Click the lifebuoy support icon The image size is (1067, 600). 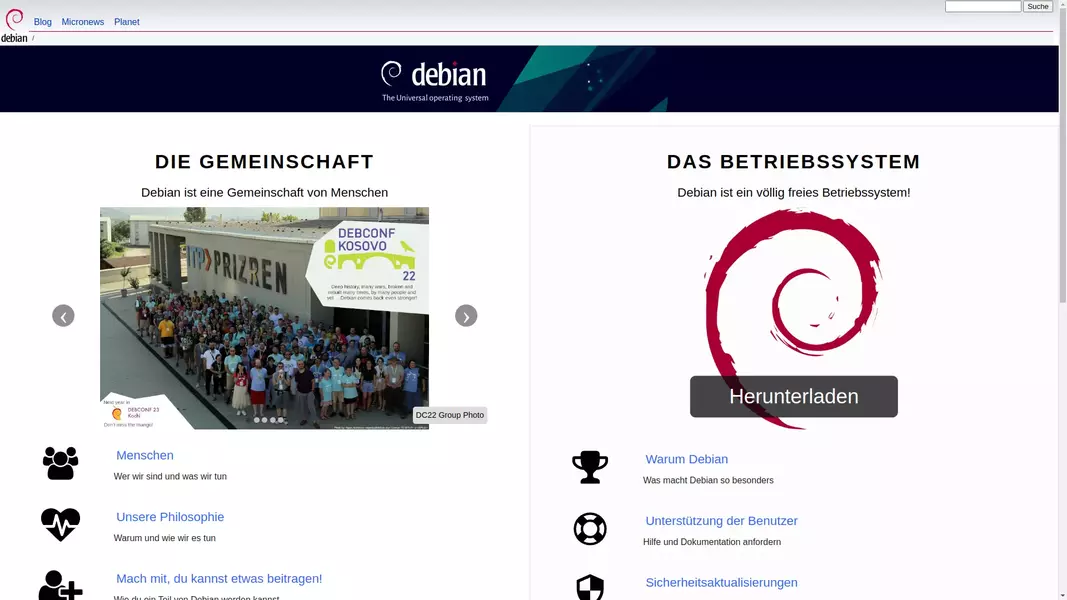coord(590,529)
